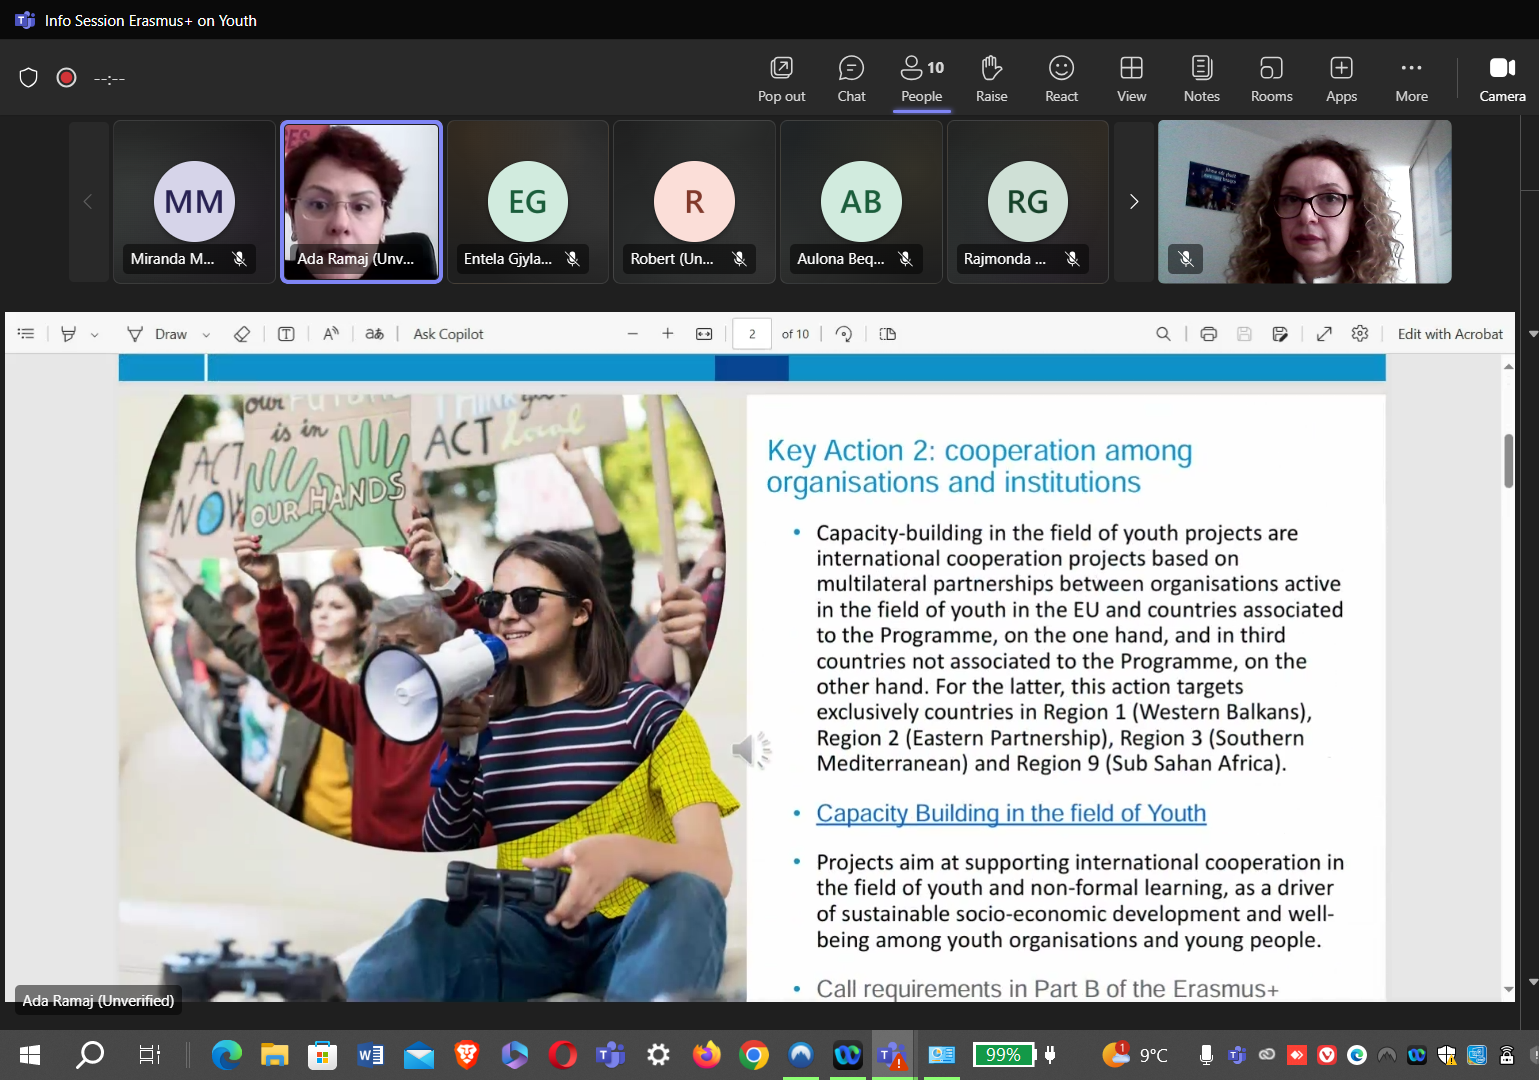The height and width of the screenshot is (1080, 1539).
Task: Pop out the shared content
Action: [781, 79]
